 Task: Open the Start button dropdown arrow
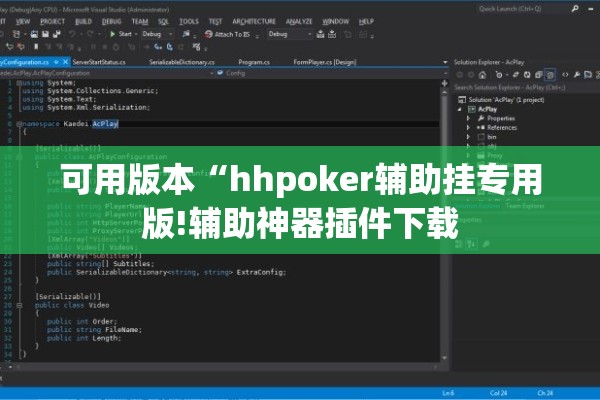(x=136, y=34)
